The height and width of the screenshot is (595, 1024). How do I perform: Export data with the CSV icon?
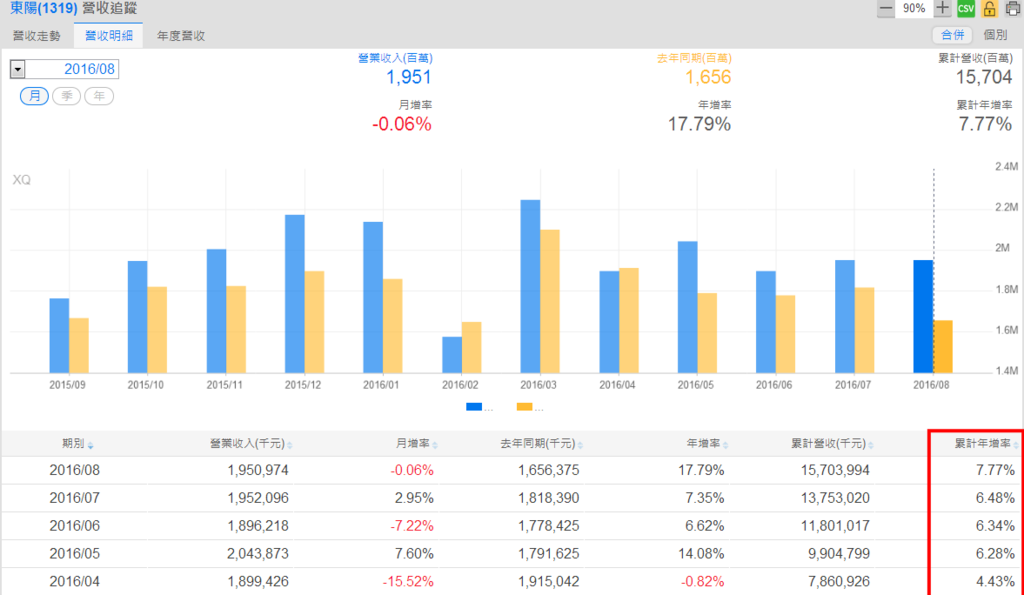click(966, 8)
